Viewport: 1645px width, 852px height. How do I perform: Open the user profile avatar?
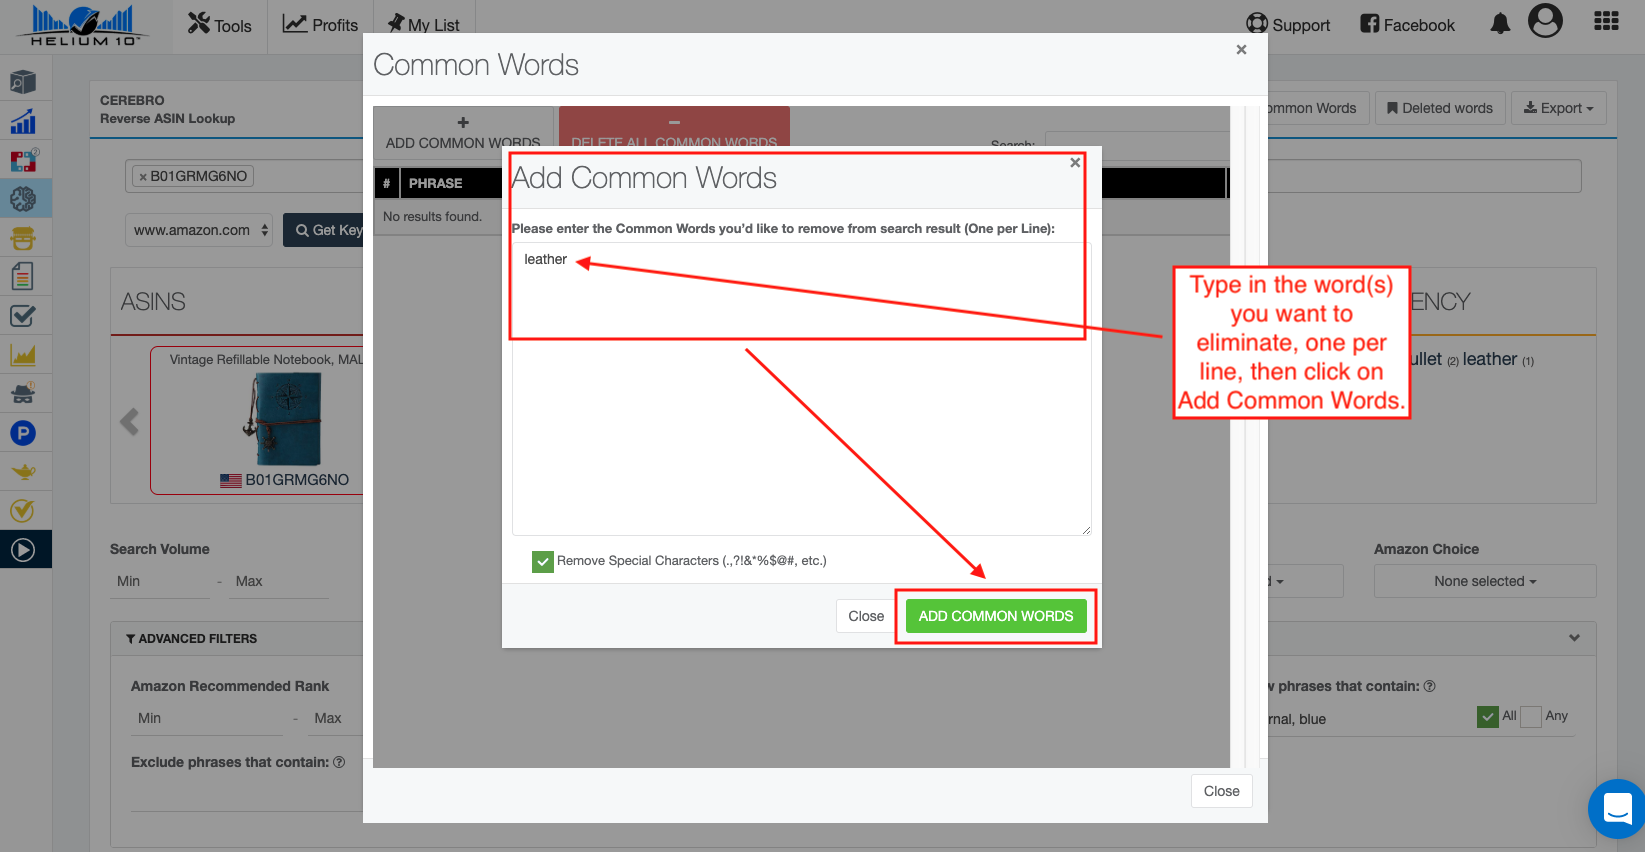click(x=1544, y=21)
